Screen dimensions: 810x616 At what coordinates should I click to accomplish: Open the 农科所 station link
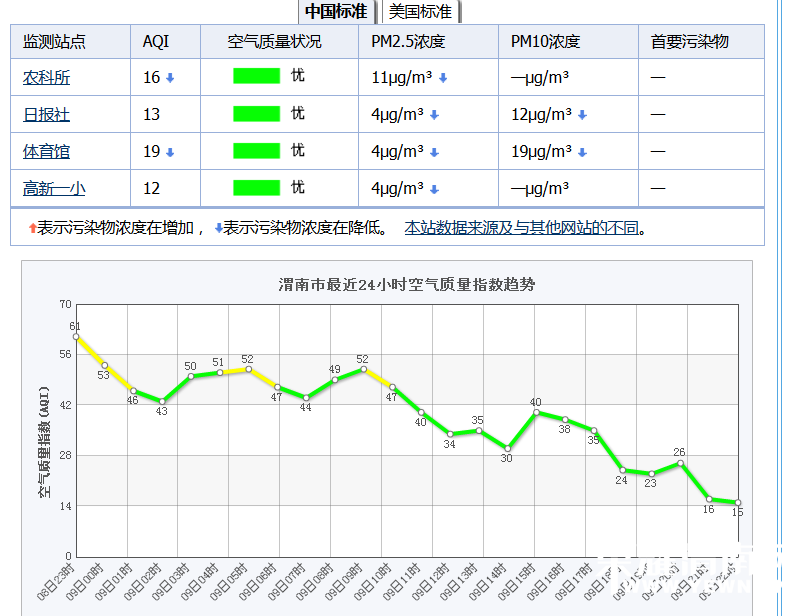46,78
